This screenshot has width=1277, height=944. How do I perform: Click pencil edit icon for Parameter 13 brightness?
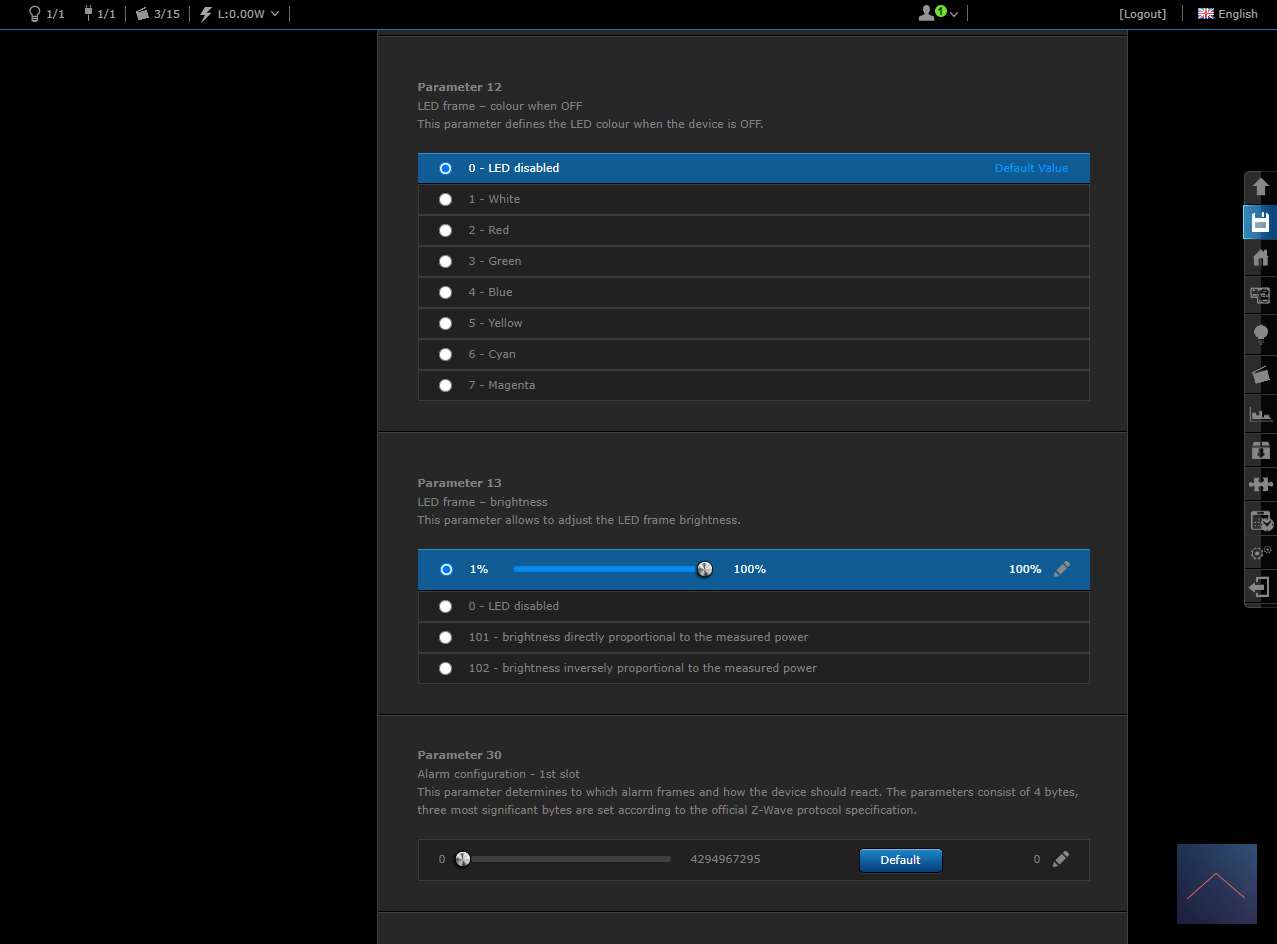1061,569
